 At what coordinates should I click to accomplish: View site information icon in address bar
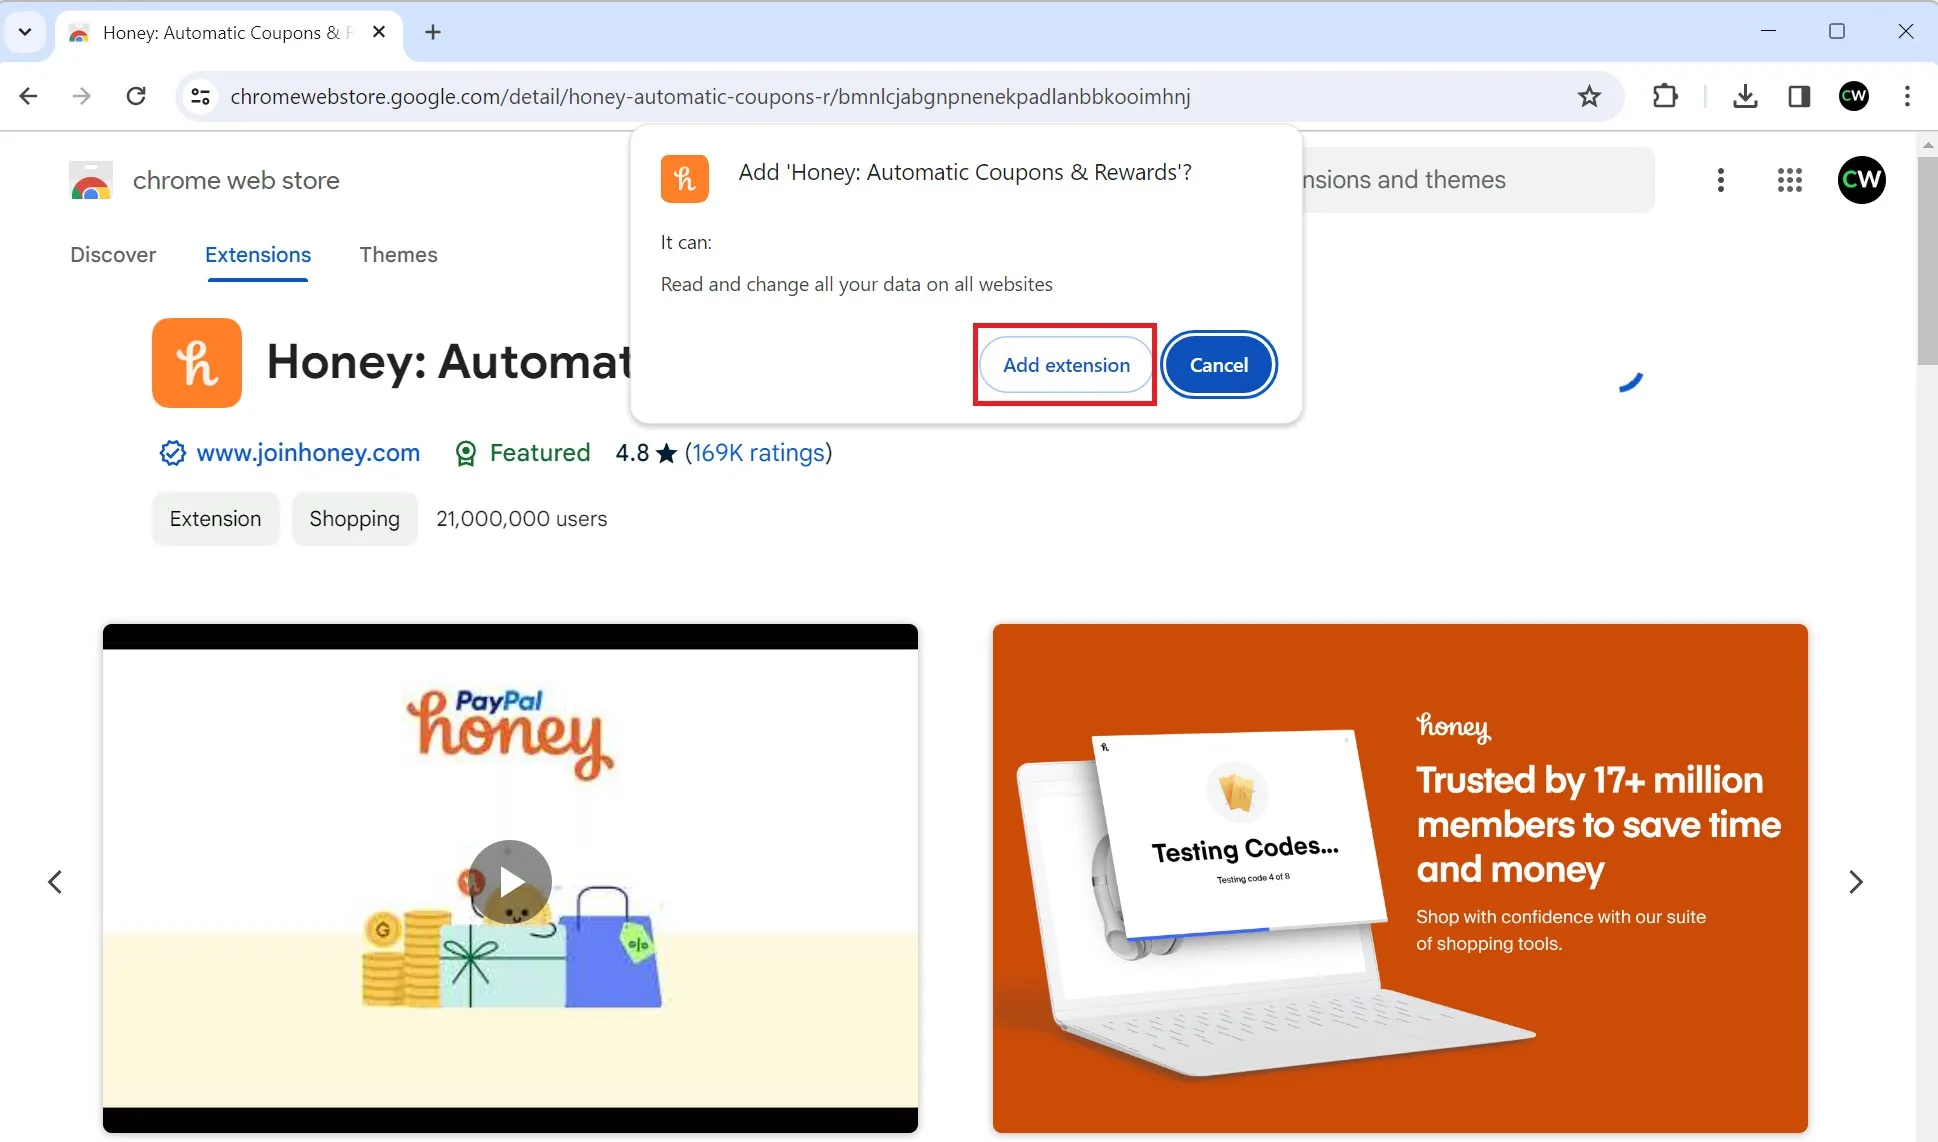coord(201,96)
